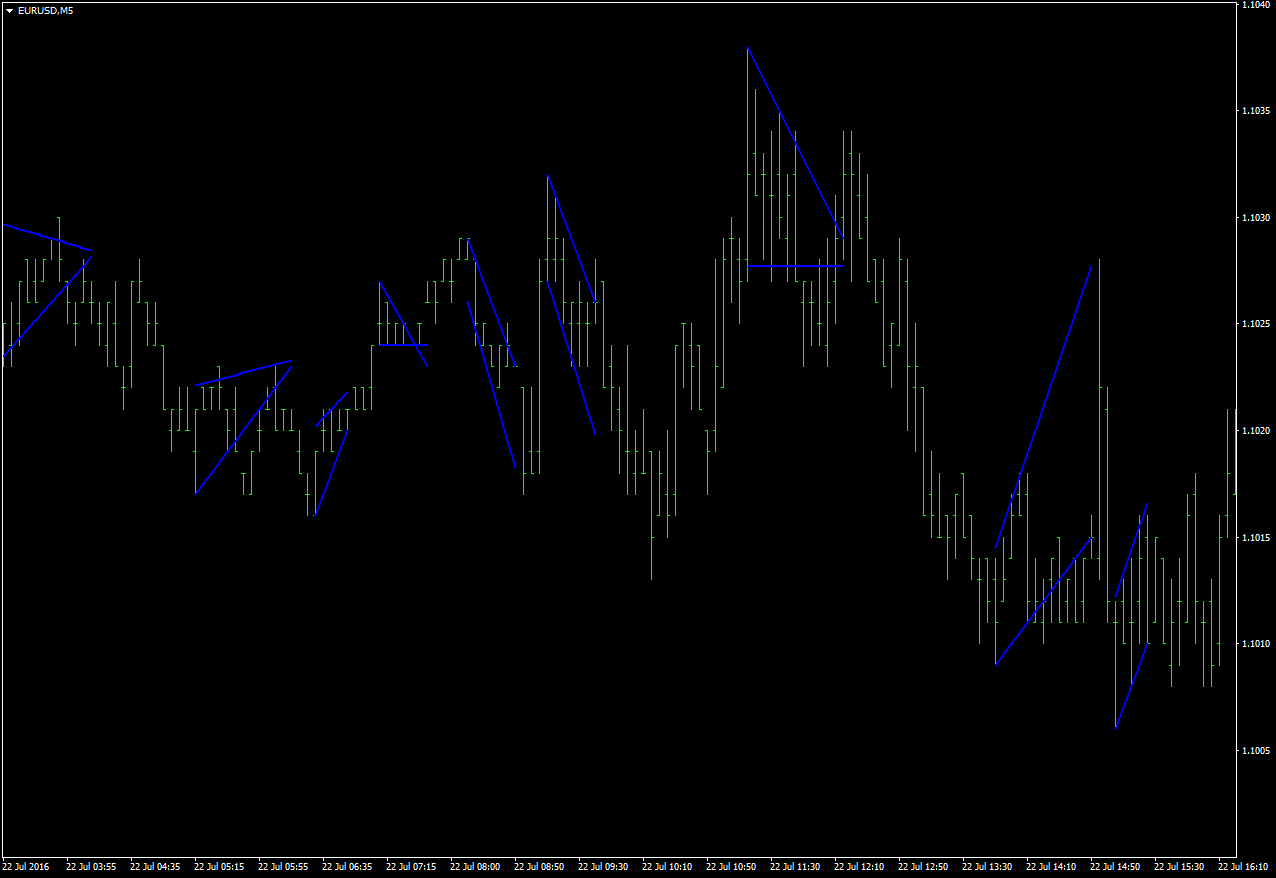Click the 22 Jul 12:10 time label
The height and width of the screenshot is (878, 1276).
[857, 867]
